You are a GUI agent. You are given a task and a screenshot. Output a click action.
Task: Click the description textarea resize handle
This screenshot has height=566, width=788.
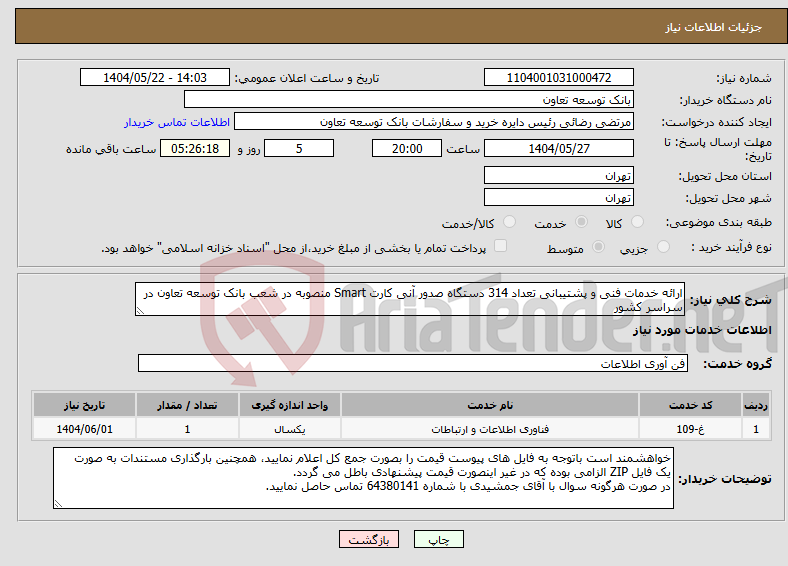[x=140, y=311]
